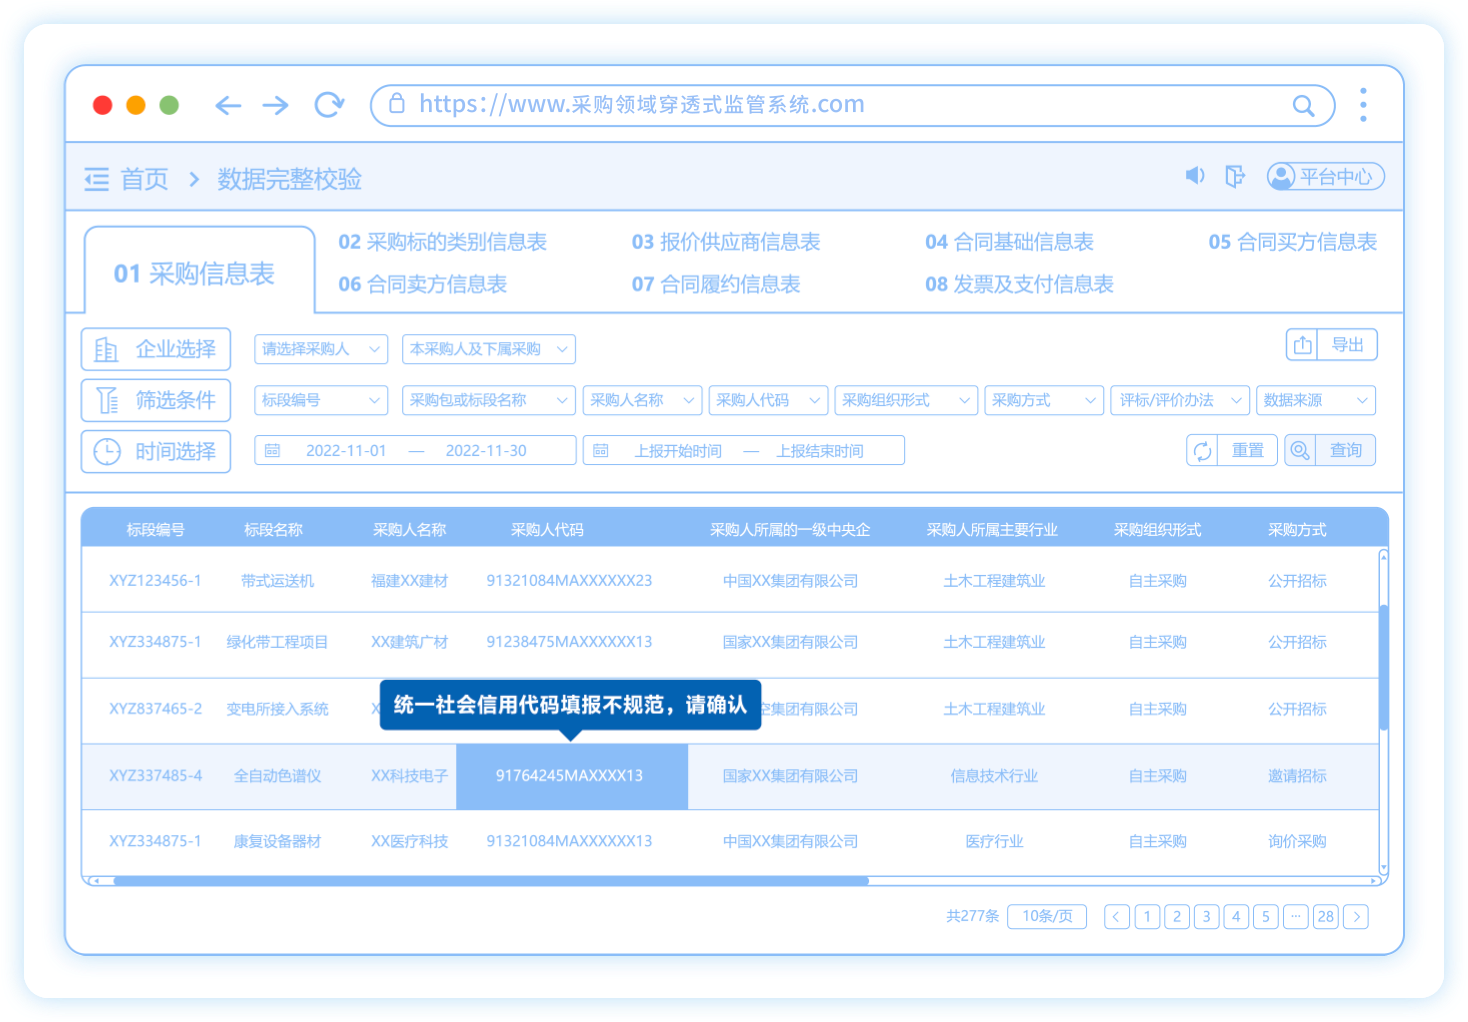Screen dimensions: 1468x1022
Task: Click the browser URL address field
Action: click(x=852, y=105)
